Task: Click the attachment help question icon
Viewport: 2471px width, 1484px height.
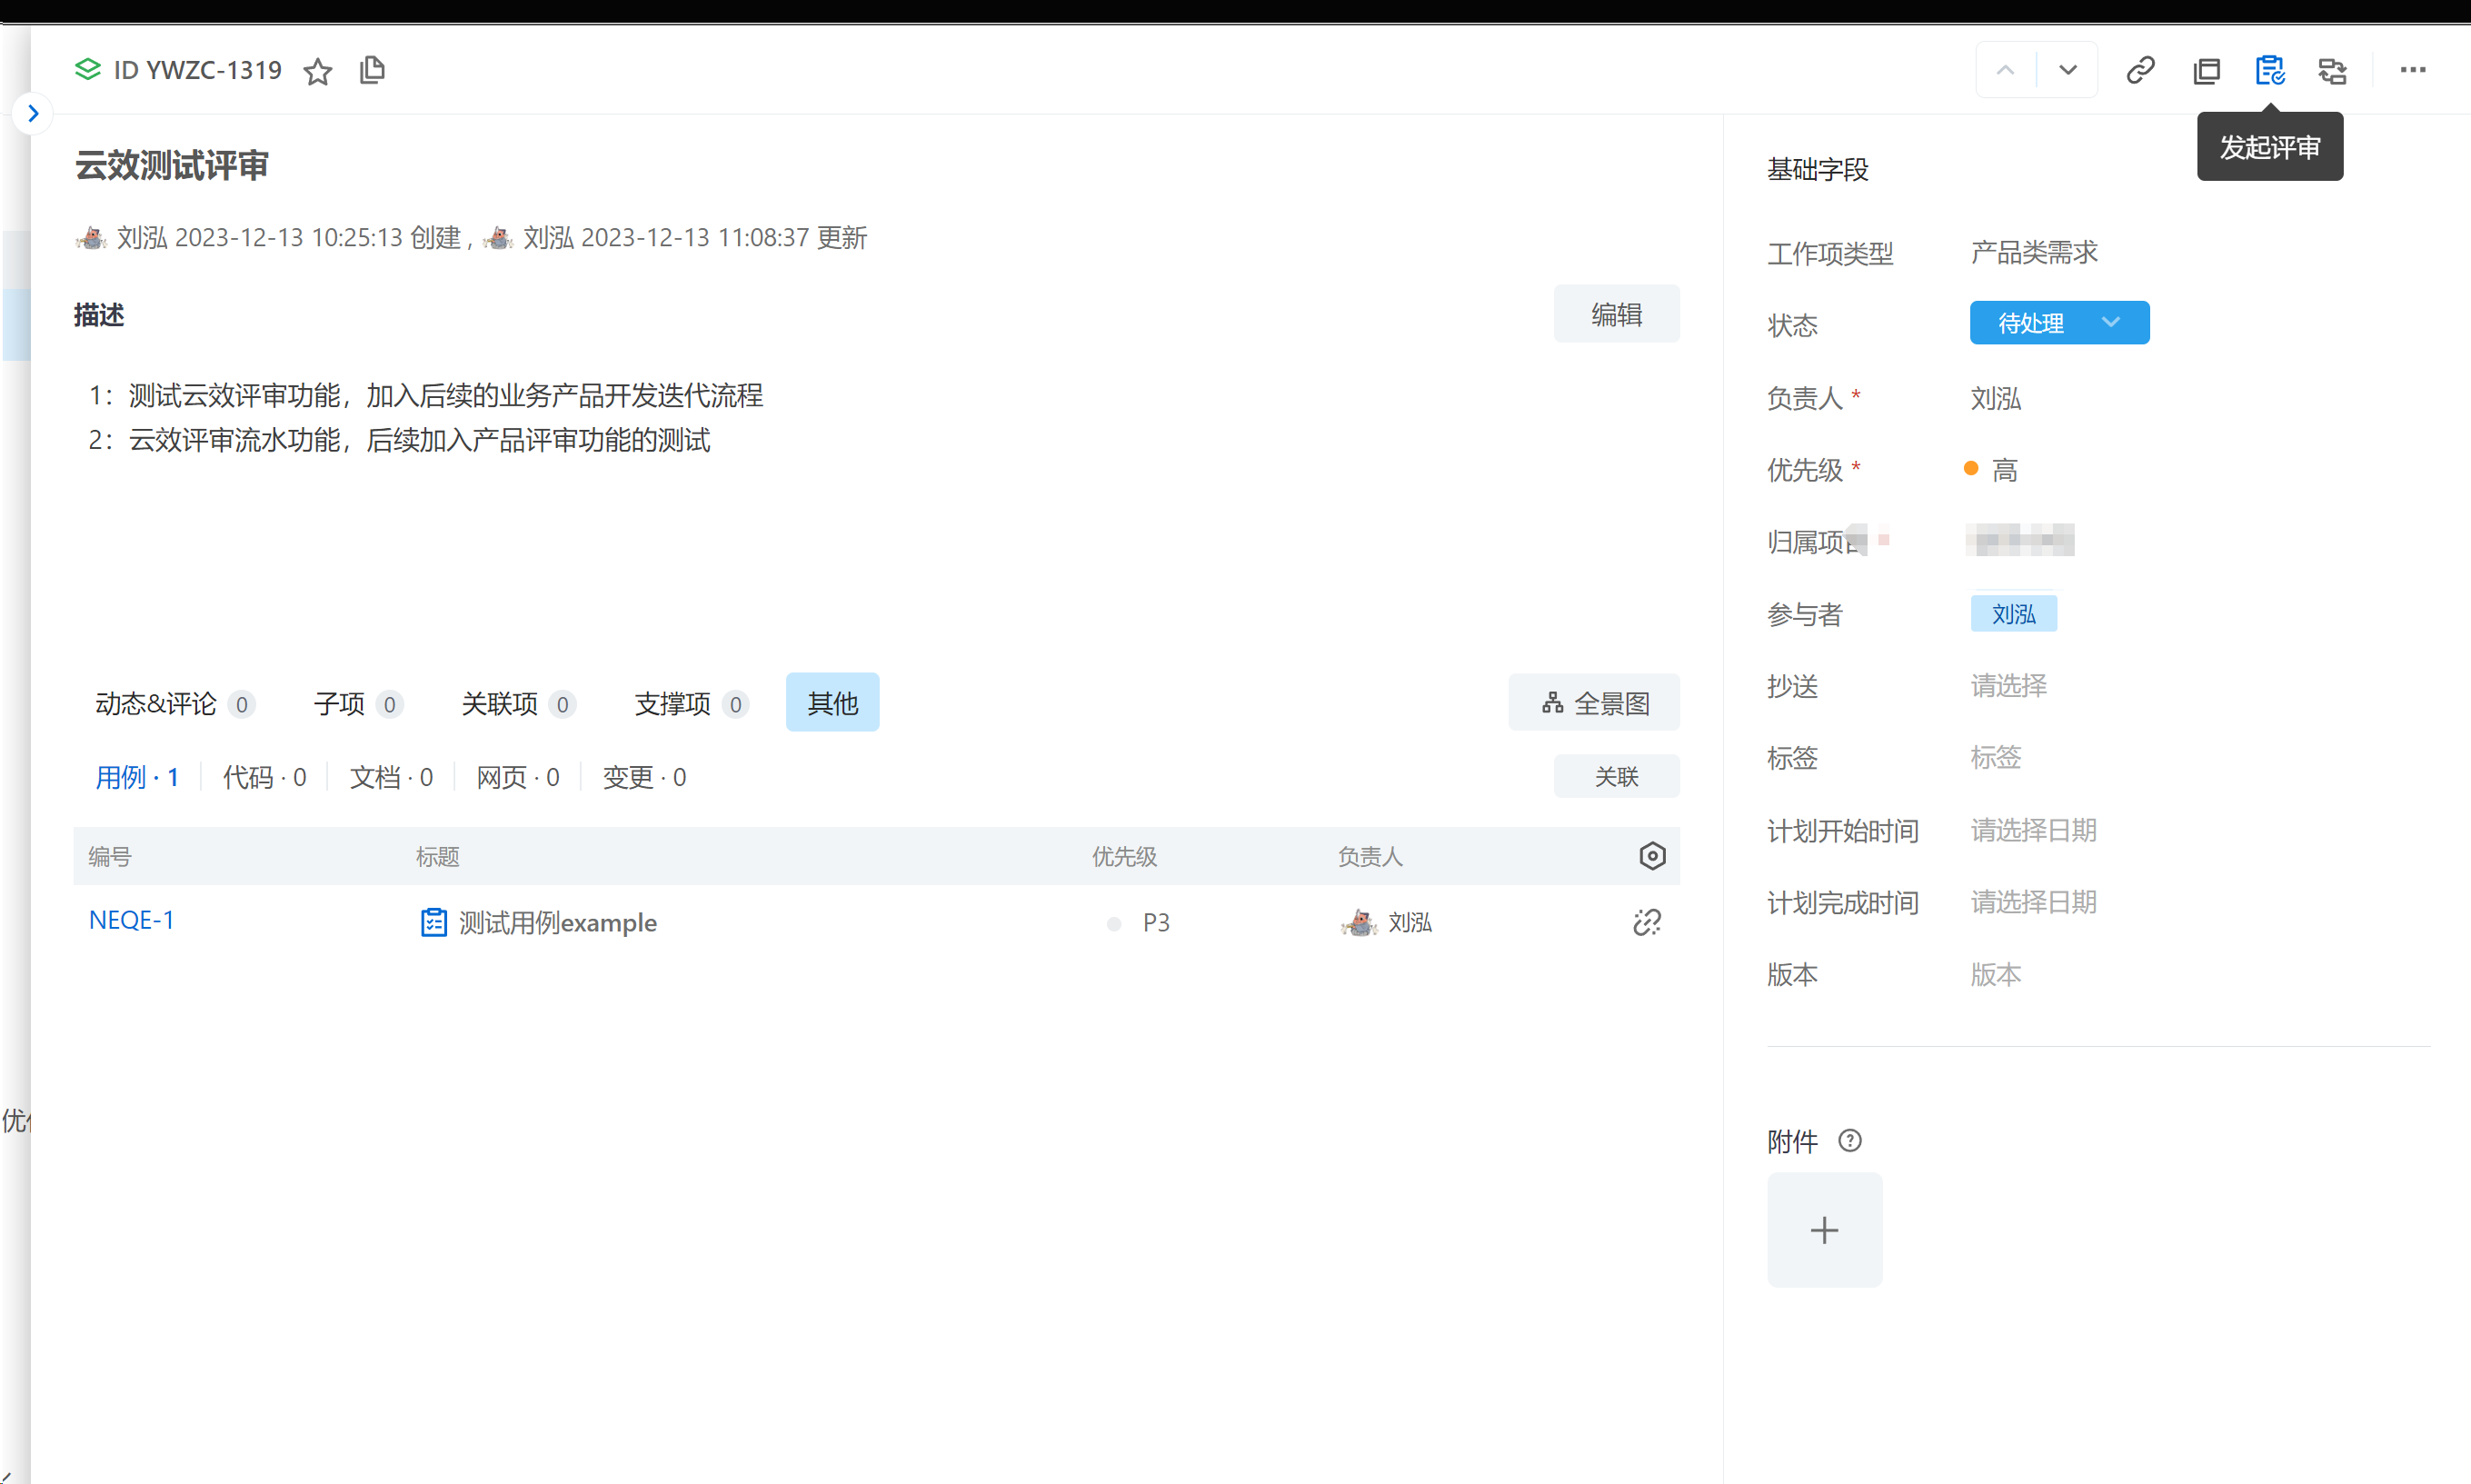Action: click(x=1850, y=1141)
